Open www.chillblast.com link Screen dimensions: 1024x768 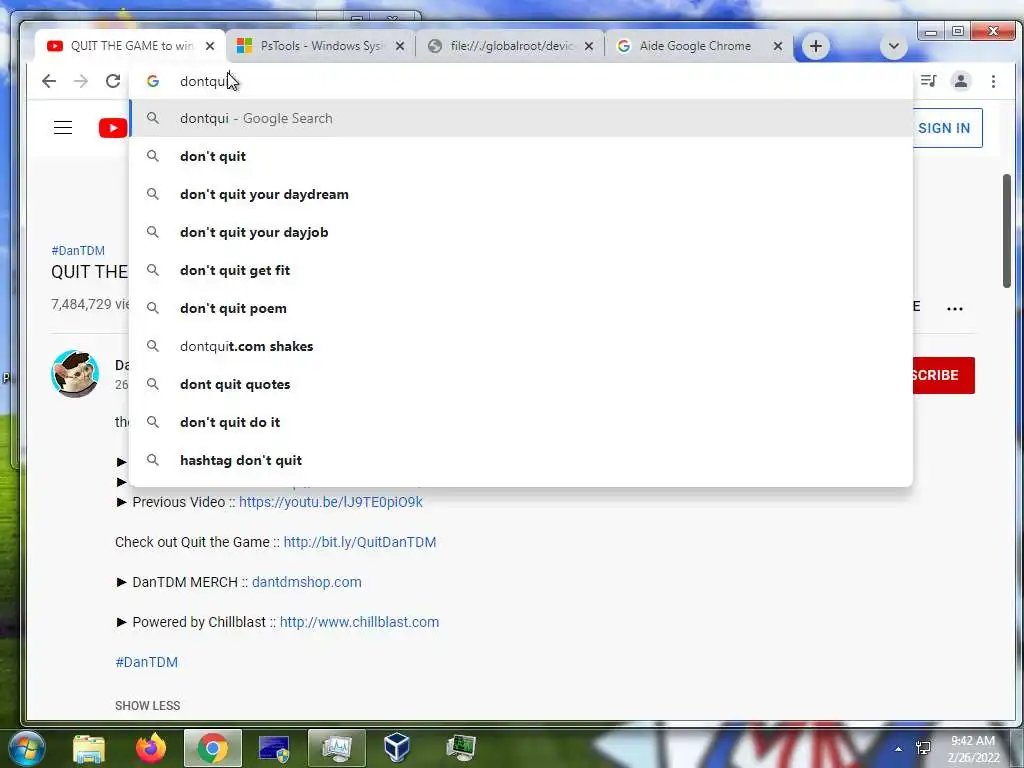[x=359, y=622]
